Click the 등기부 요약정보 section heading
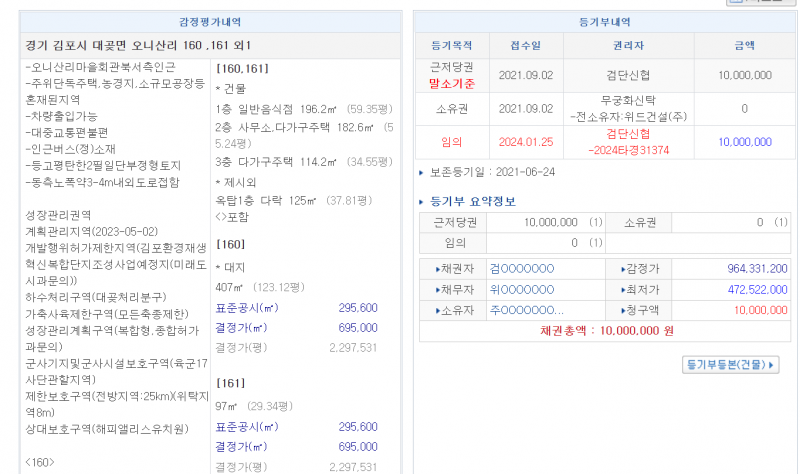Image resolution: width=800 pixels, height=474 pixels. 473,201
